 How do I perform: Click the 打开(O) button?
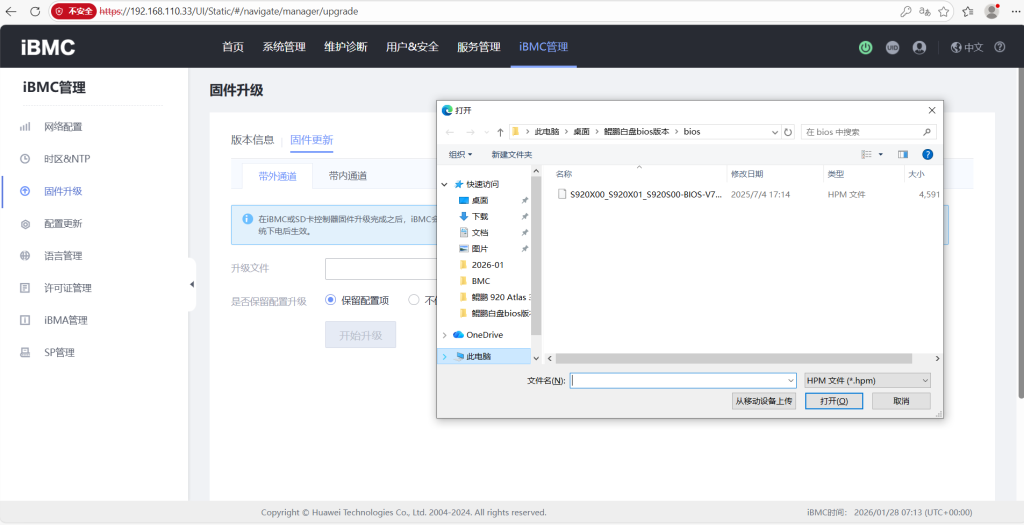coord(833,401)
